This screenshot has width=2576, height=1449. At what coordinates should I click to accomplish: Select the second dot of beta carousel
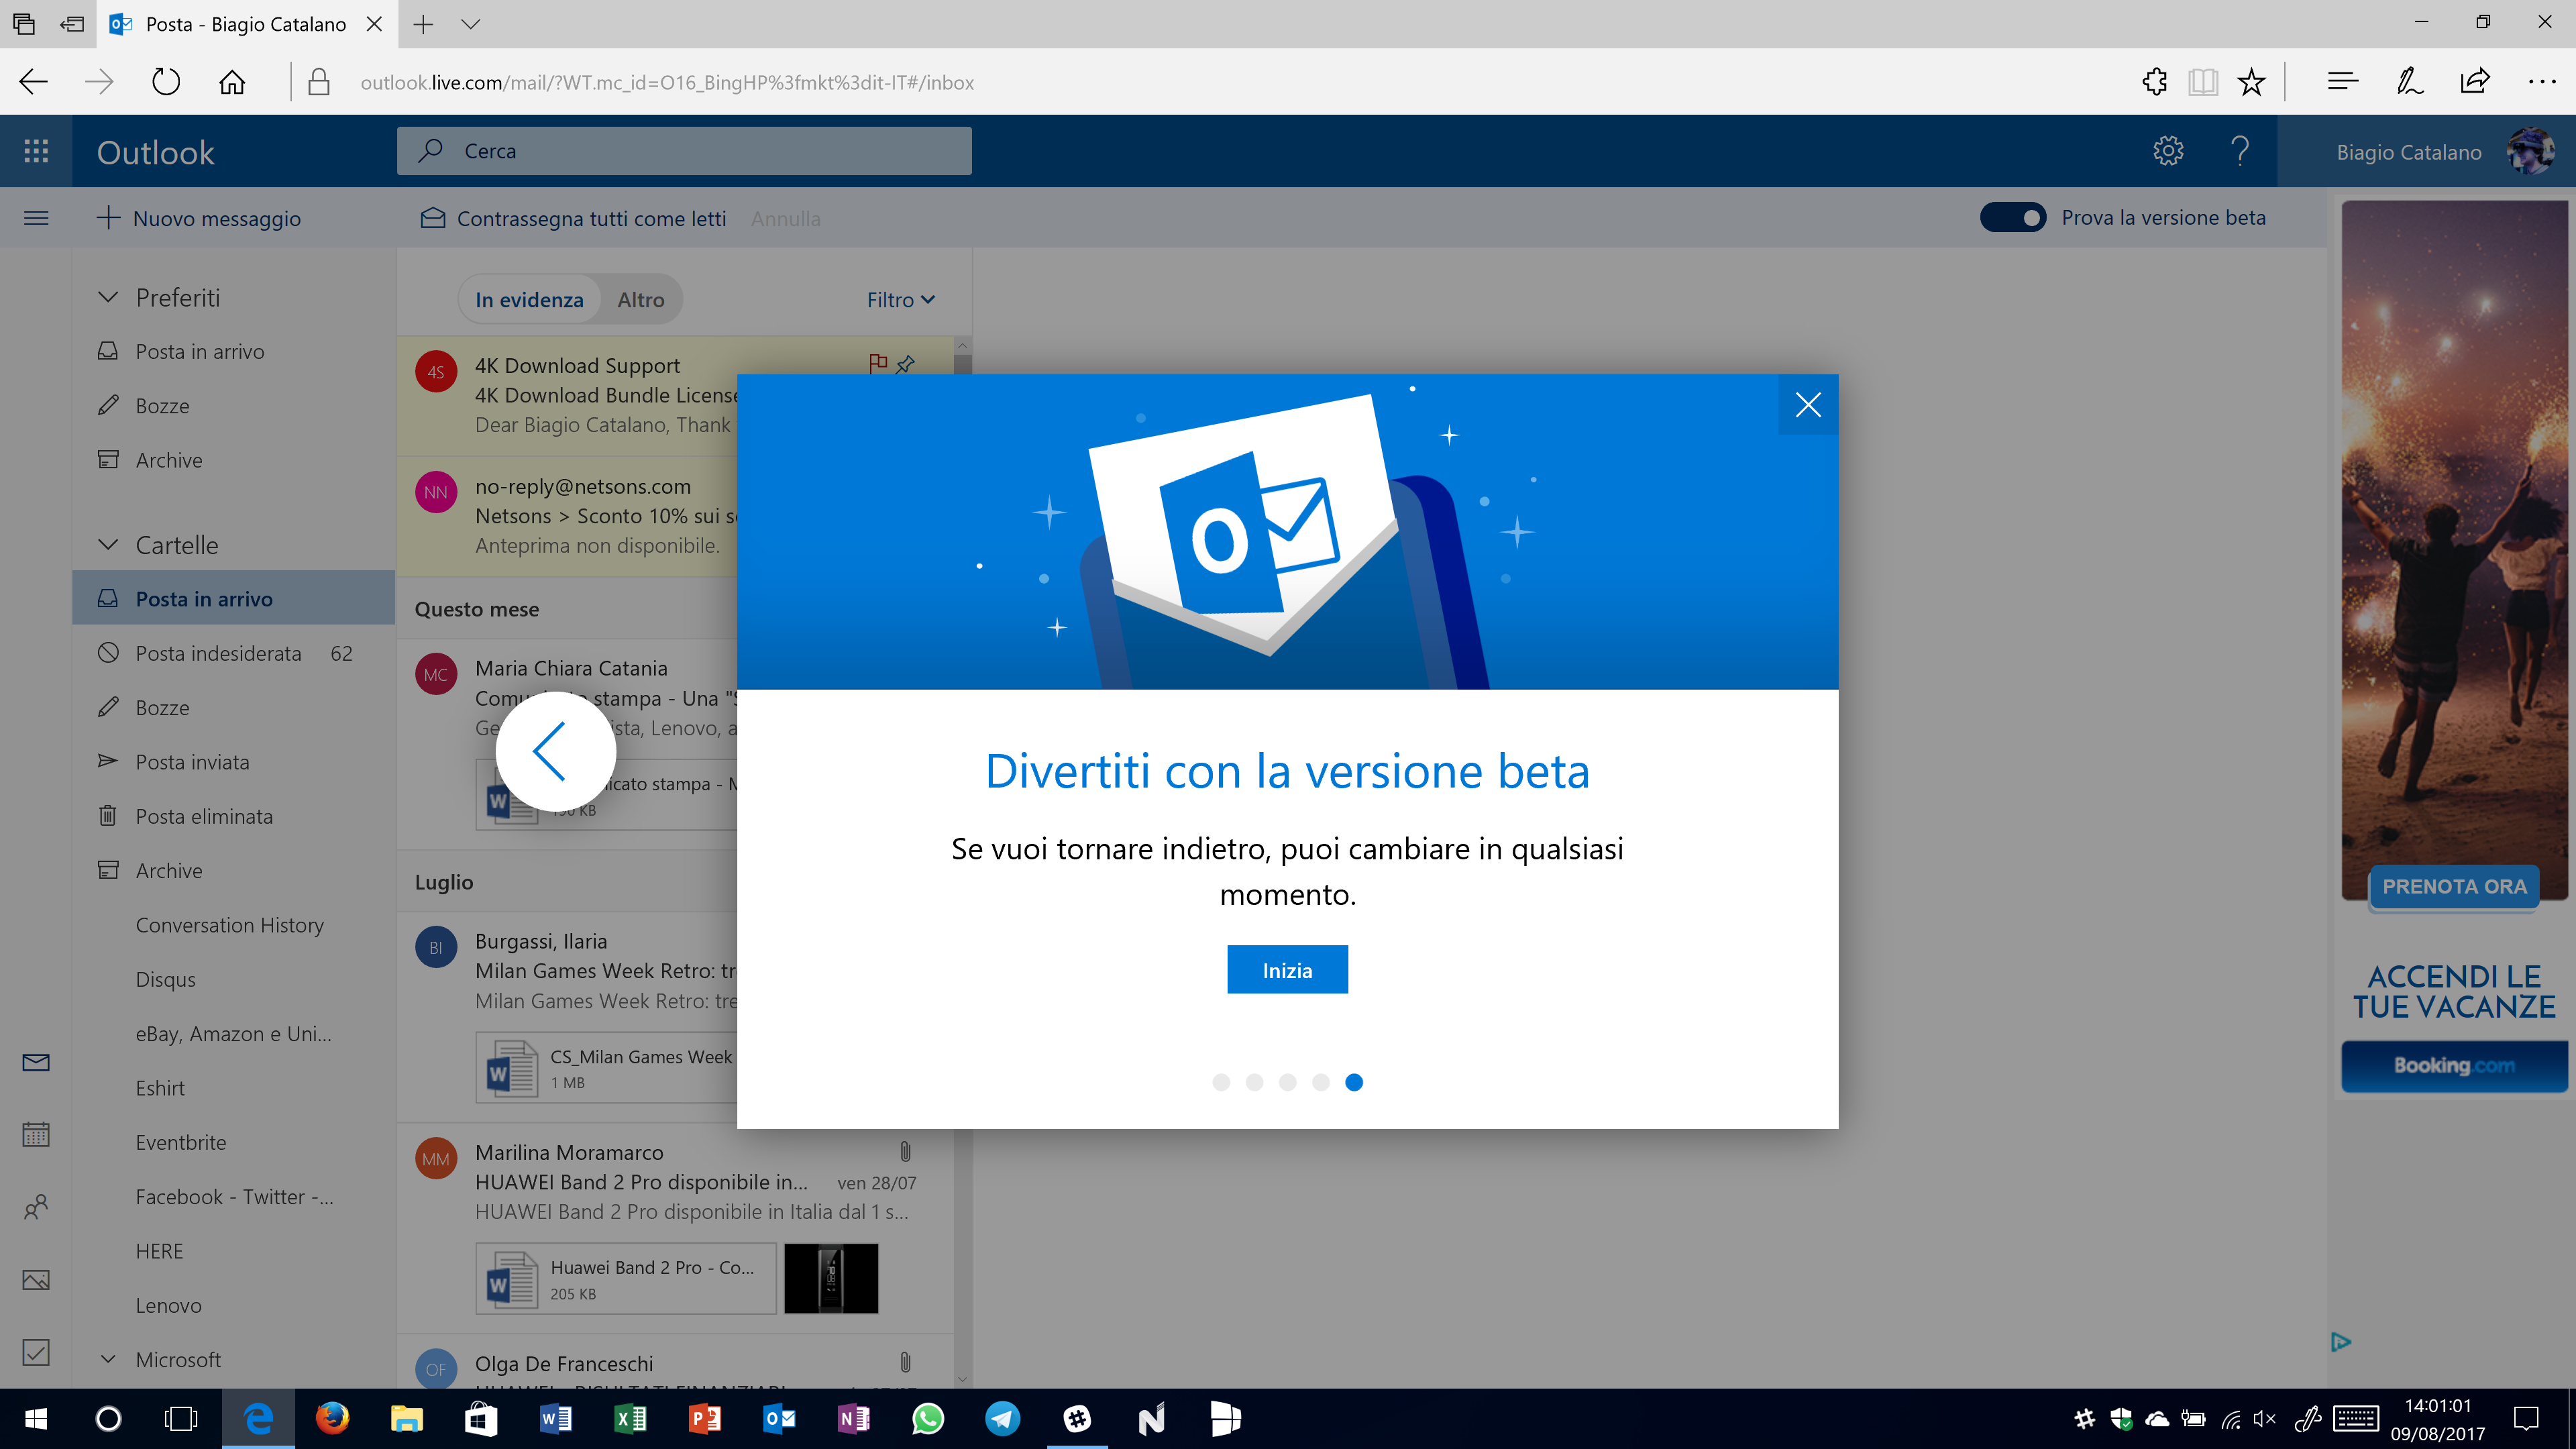point(1254,1082)
